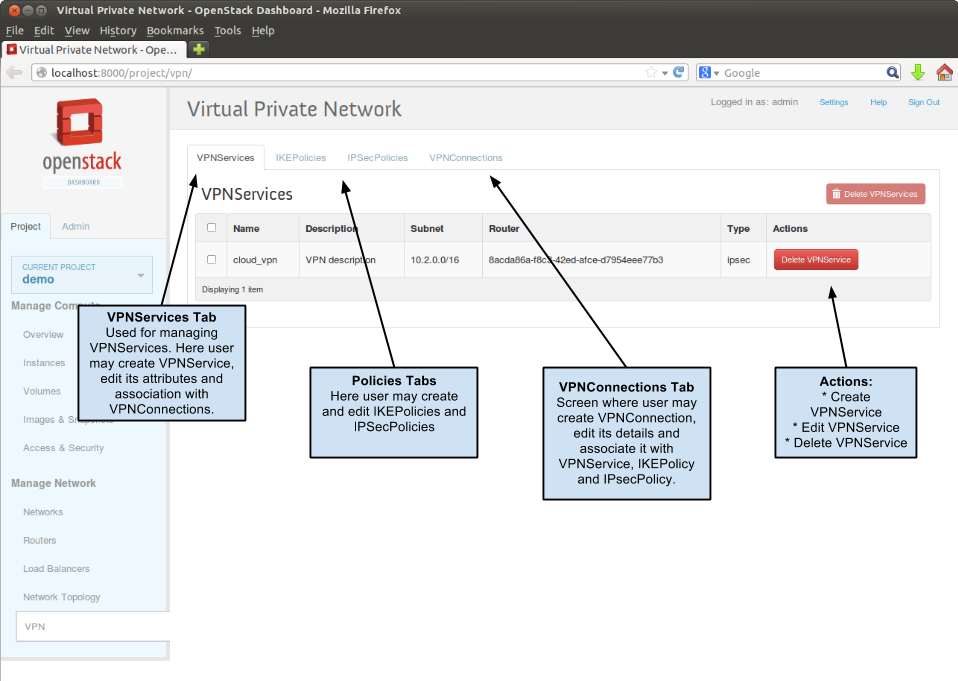Click the Google search magnifier icon
Image resolution: width=958 pixels, height=681 pixels.
[892, 72]
